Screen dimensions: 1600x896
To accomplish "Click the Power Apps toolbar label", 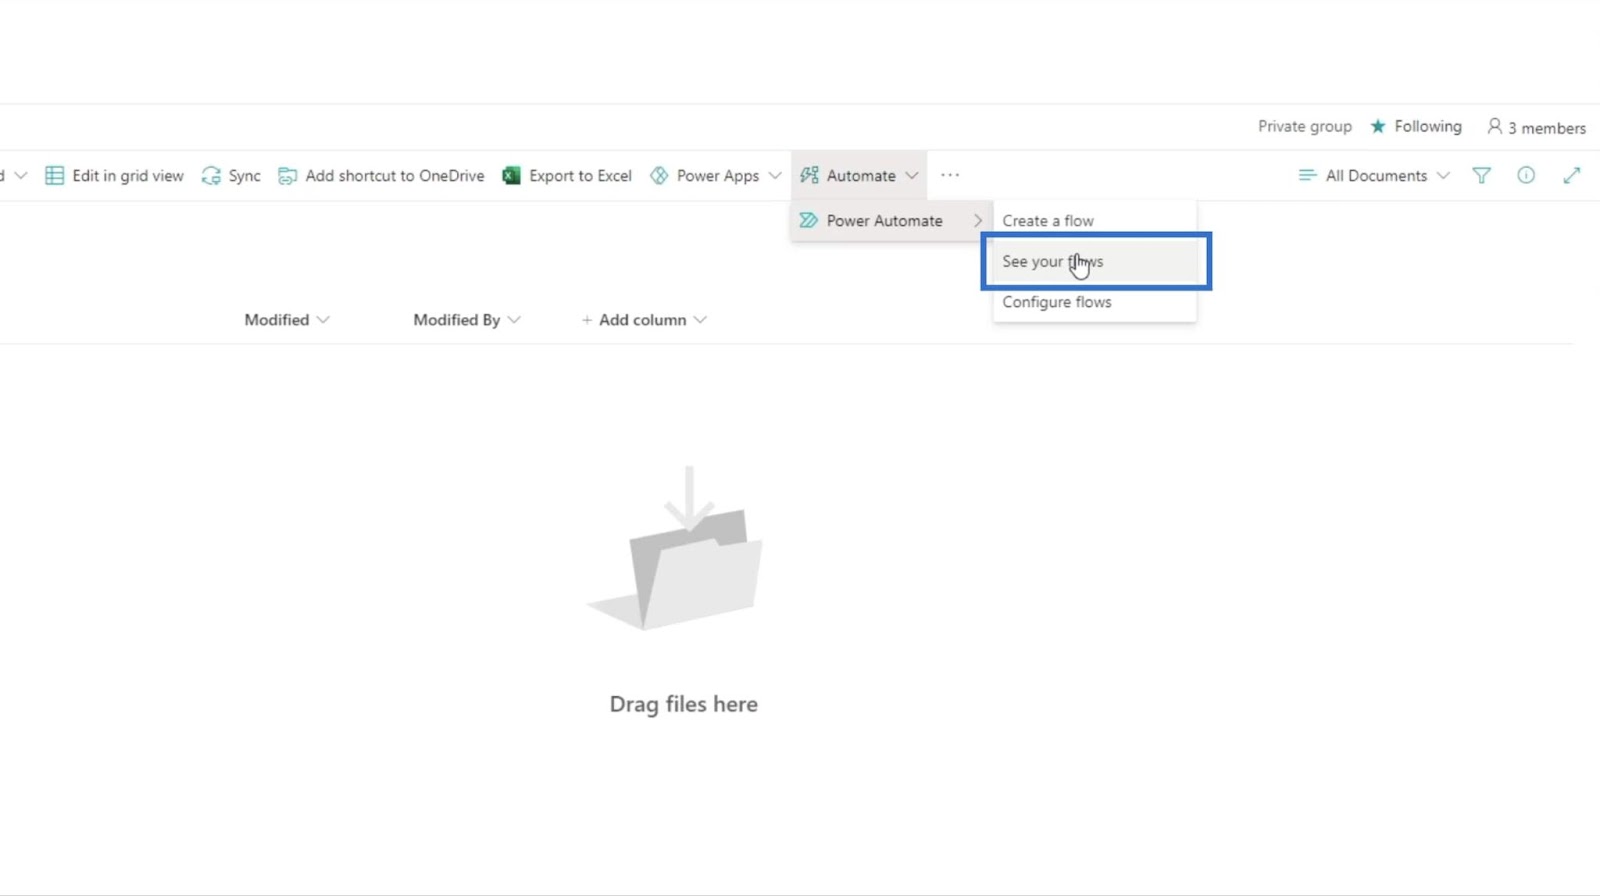I will click(718, 176).
